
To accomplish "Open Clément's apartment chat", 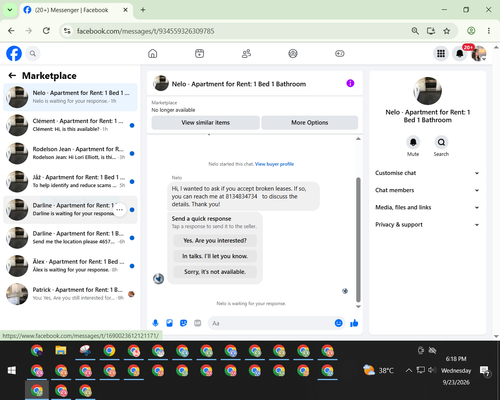I will (70, 125).
